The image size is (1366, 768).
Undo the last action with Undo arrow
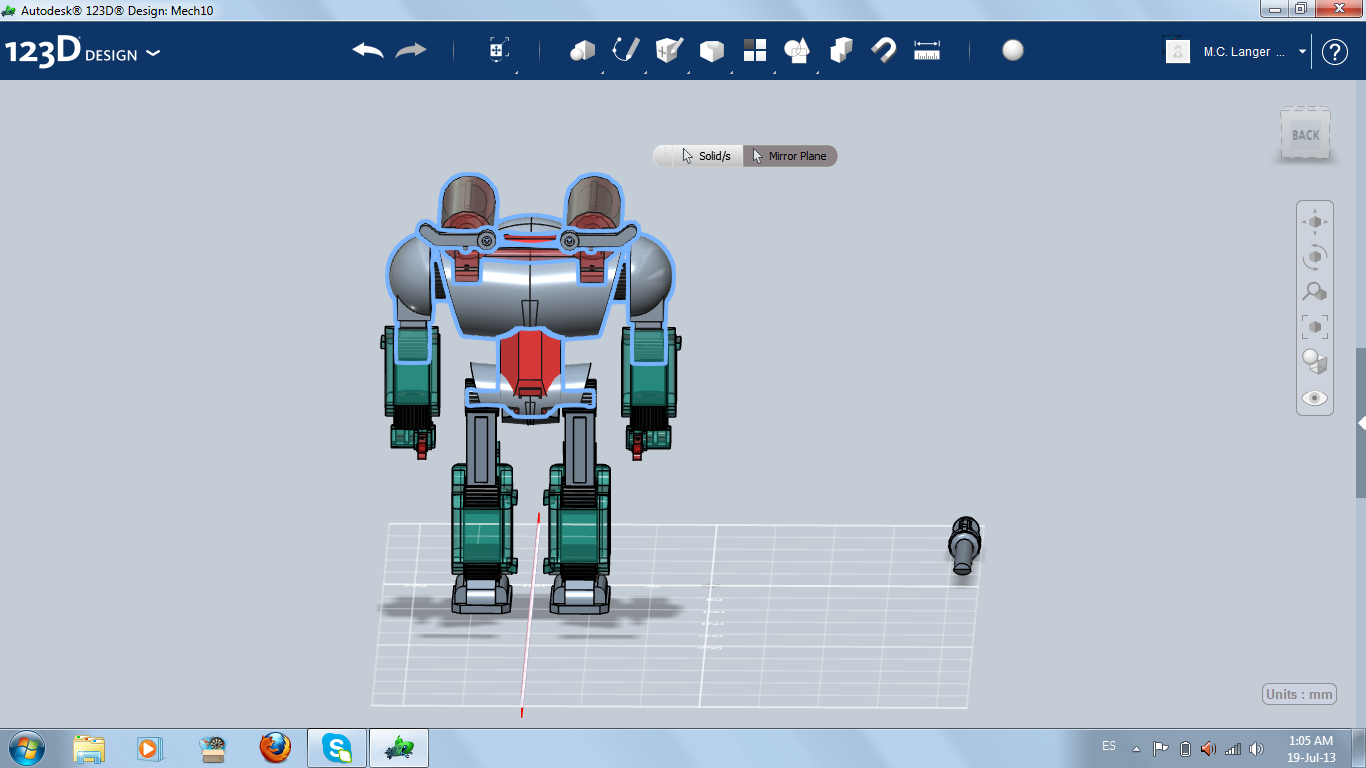click(368, 50)
